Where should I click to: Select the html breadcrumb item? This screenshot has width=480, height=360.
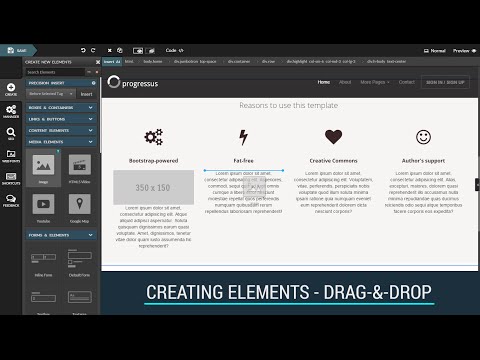click(x=129, y=62)
